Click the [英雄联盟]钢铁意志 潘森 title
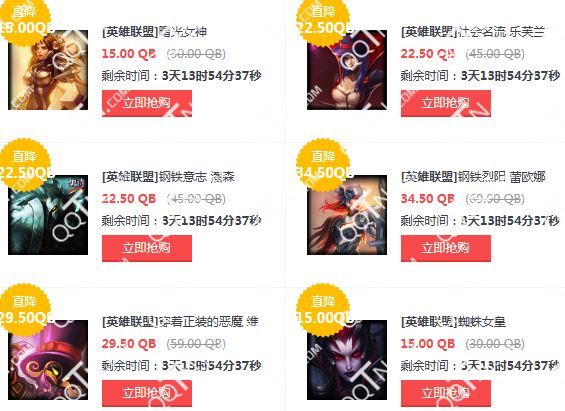The height and width of the screenshot is (411, 565). coord(168,177)
